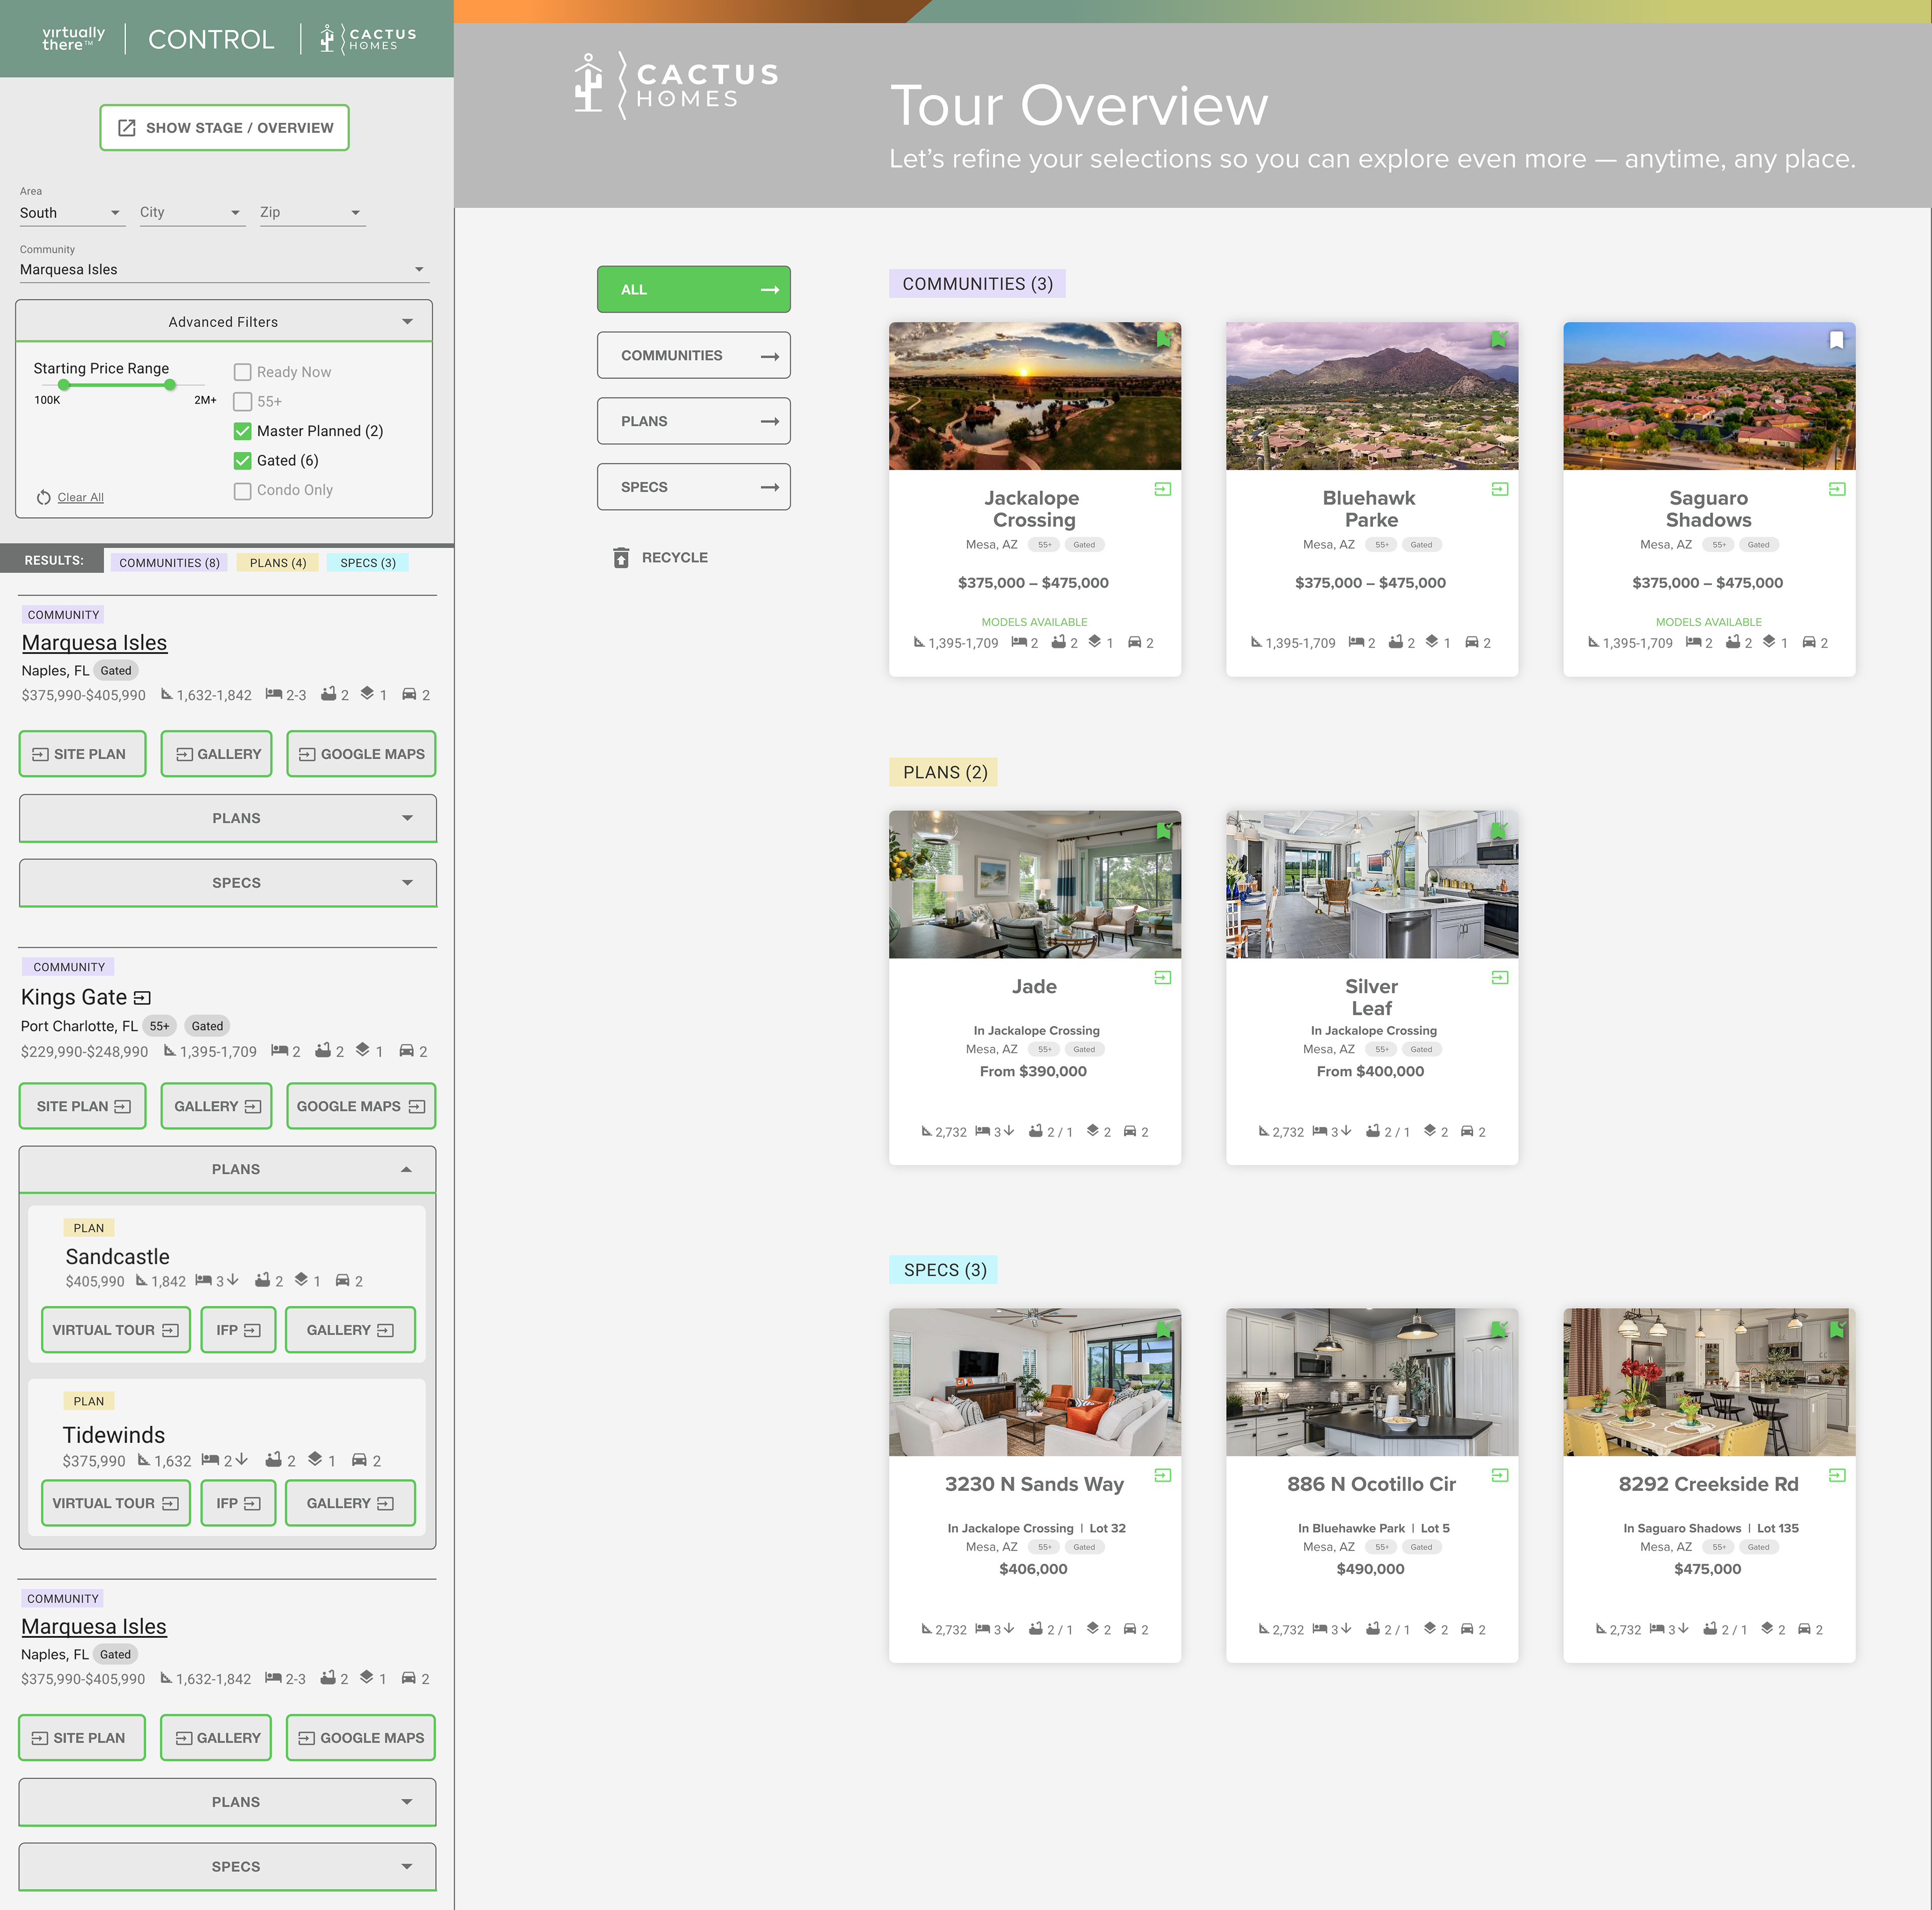This screenshot has height=1910, width=1932.
Task: Check the 55+ filter checkbox
Action: [x=242, y=402]
